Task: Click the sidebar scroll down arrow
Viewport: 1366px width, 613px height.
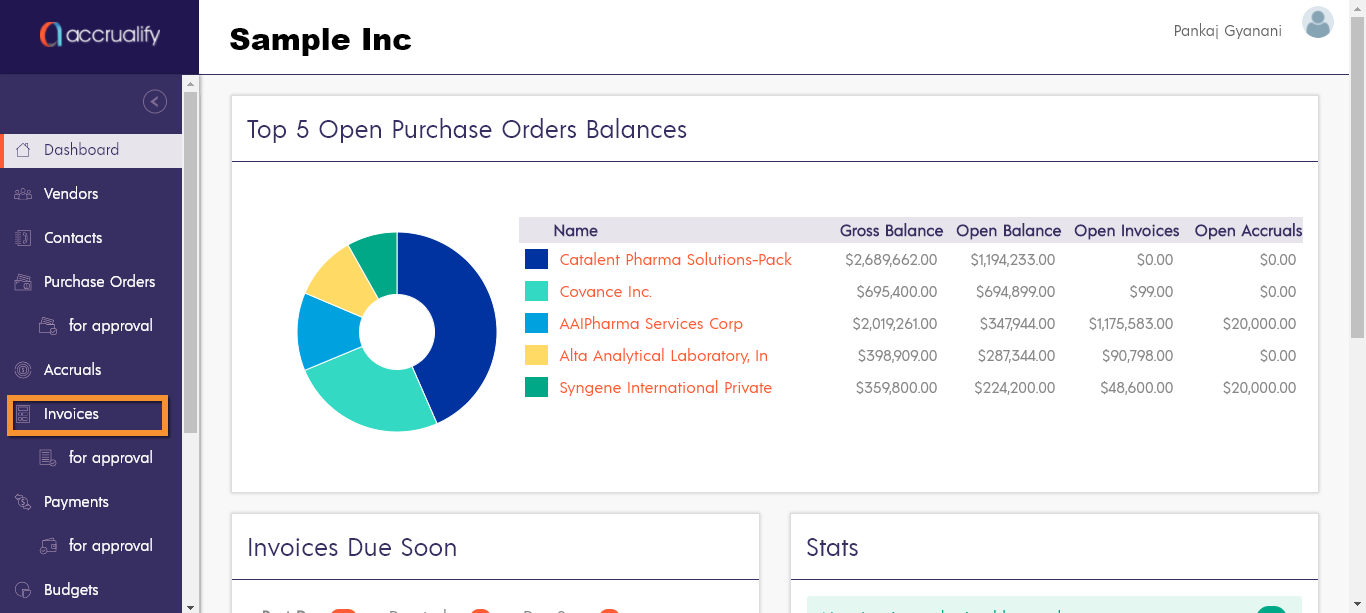Action: click(190, 605)
